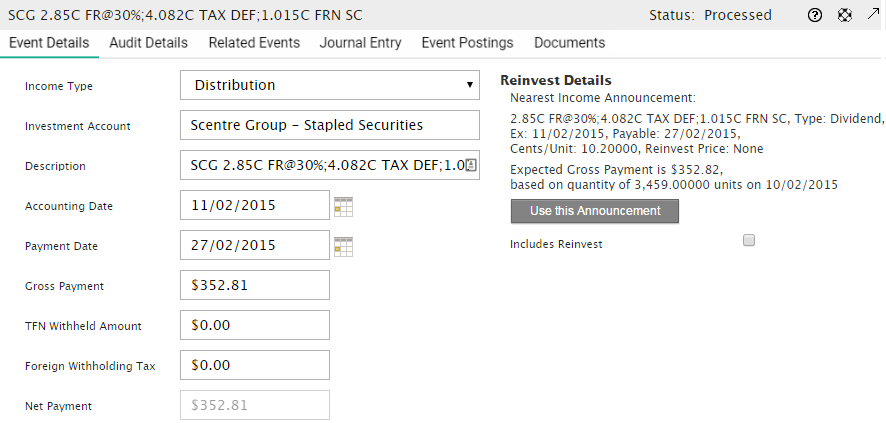The height and width of the screenshot is (423, 886).
Task: Show the Documents tab
Action: pos(569,43)
